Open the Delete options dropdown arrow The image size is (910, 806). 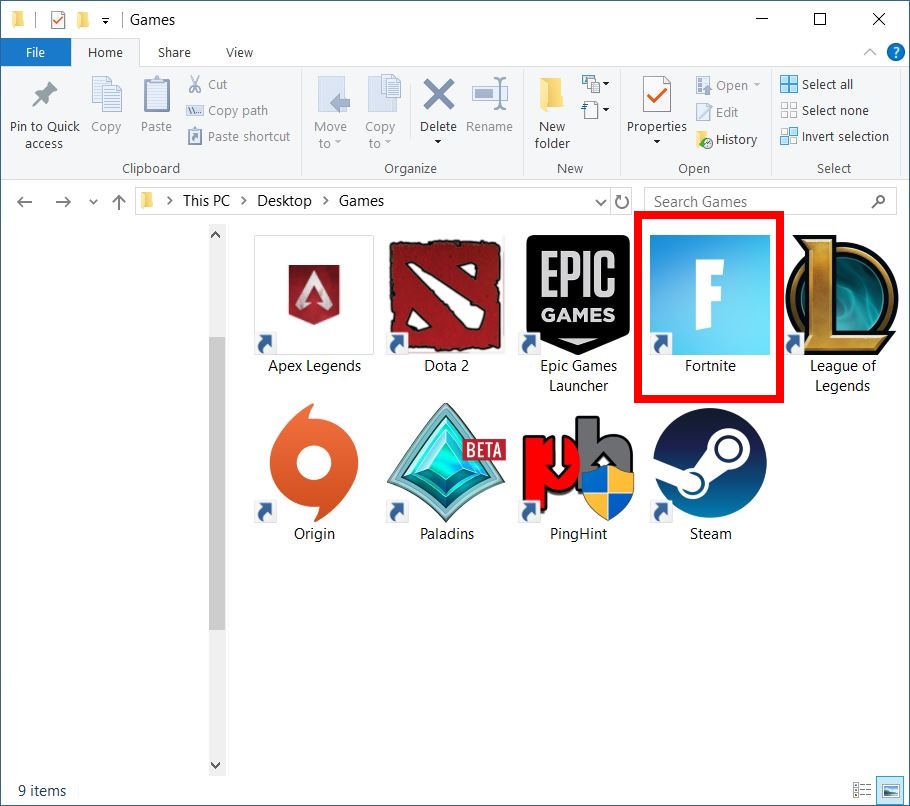[x=438, y=142]
